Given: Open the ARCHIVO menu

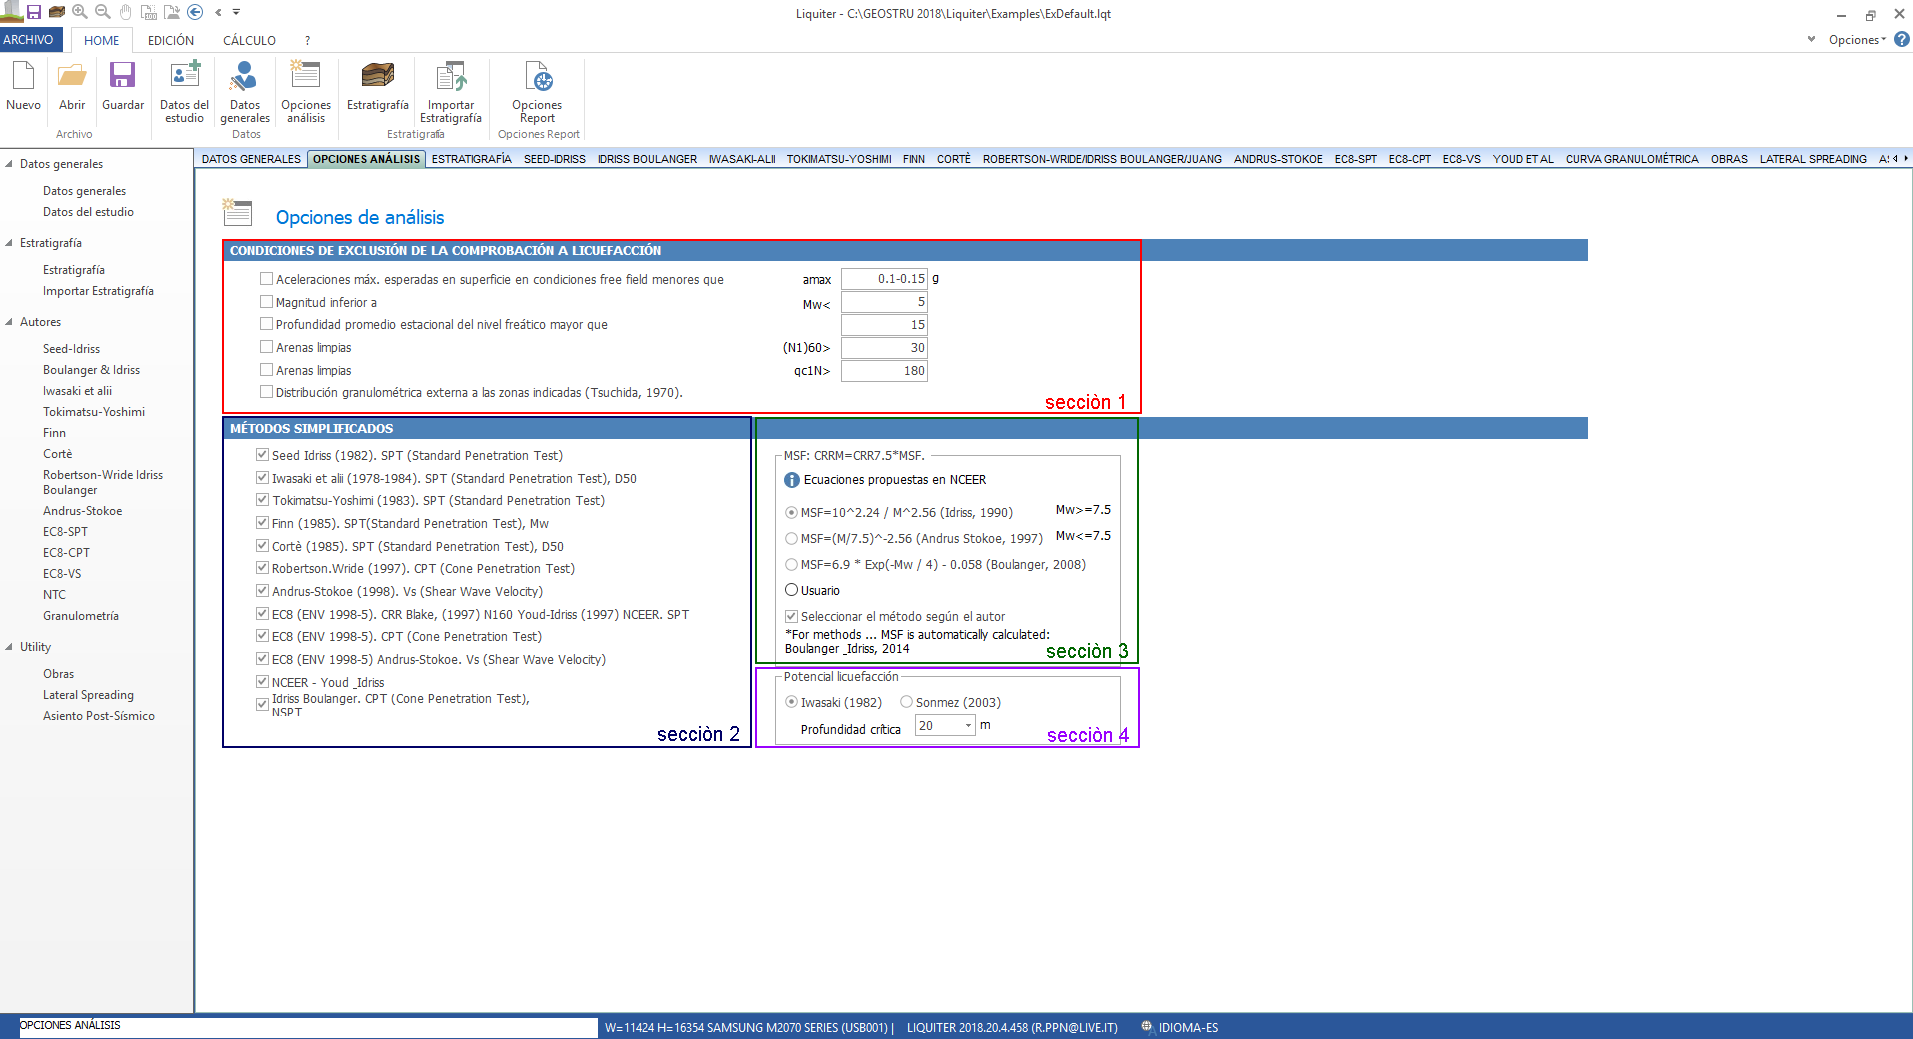Looking at the screenshot, I should pyautogui.click(x=29, y=40).
